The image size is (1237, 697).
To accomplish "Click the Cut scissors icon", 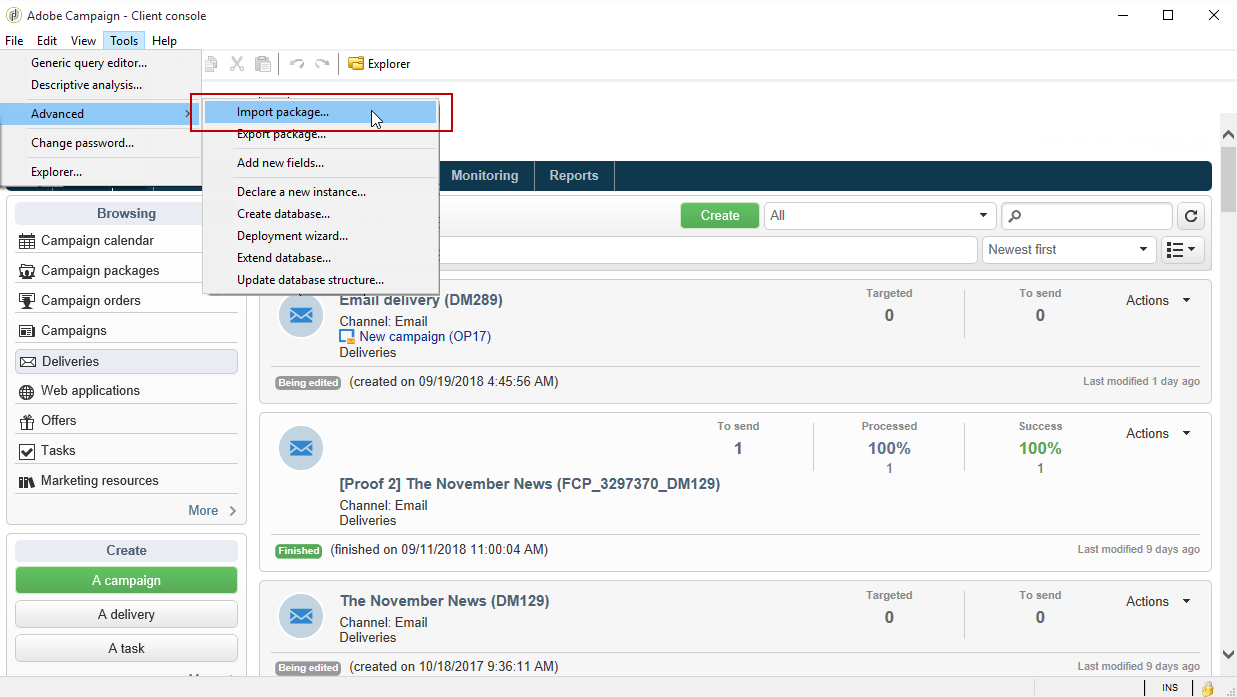I will click(x=237, y=64).
